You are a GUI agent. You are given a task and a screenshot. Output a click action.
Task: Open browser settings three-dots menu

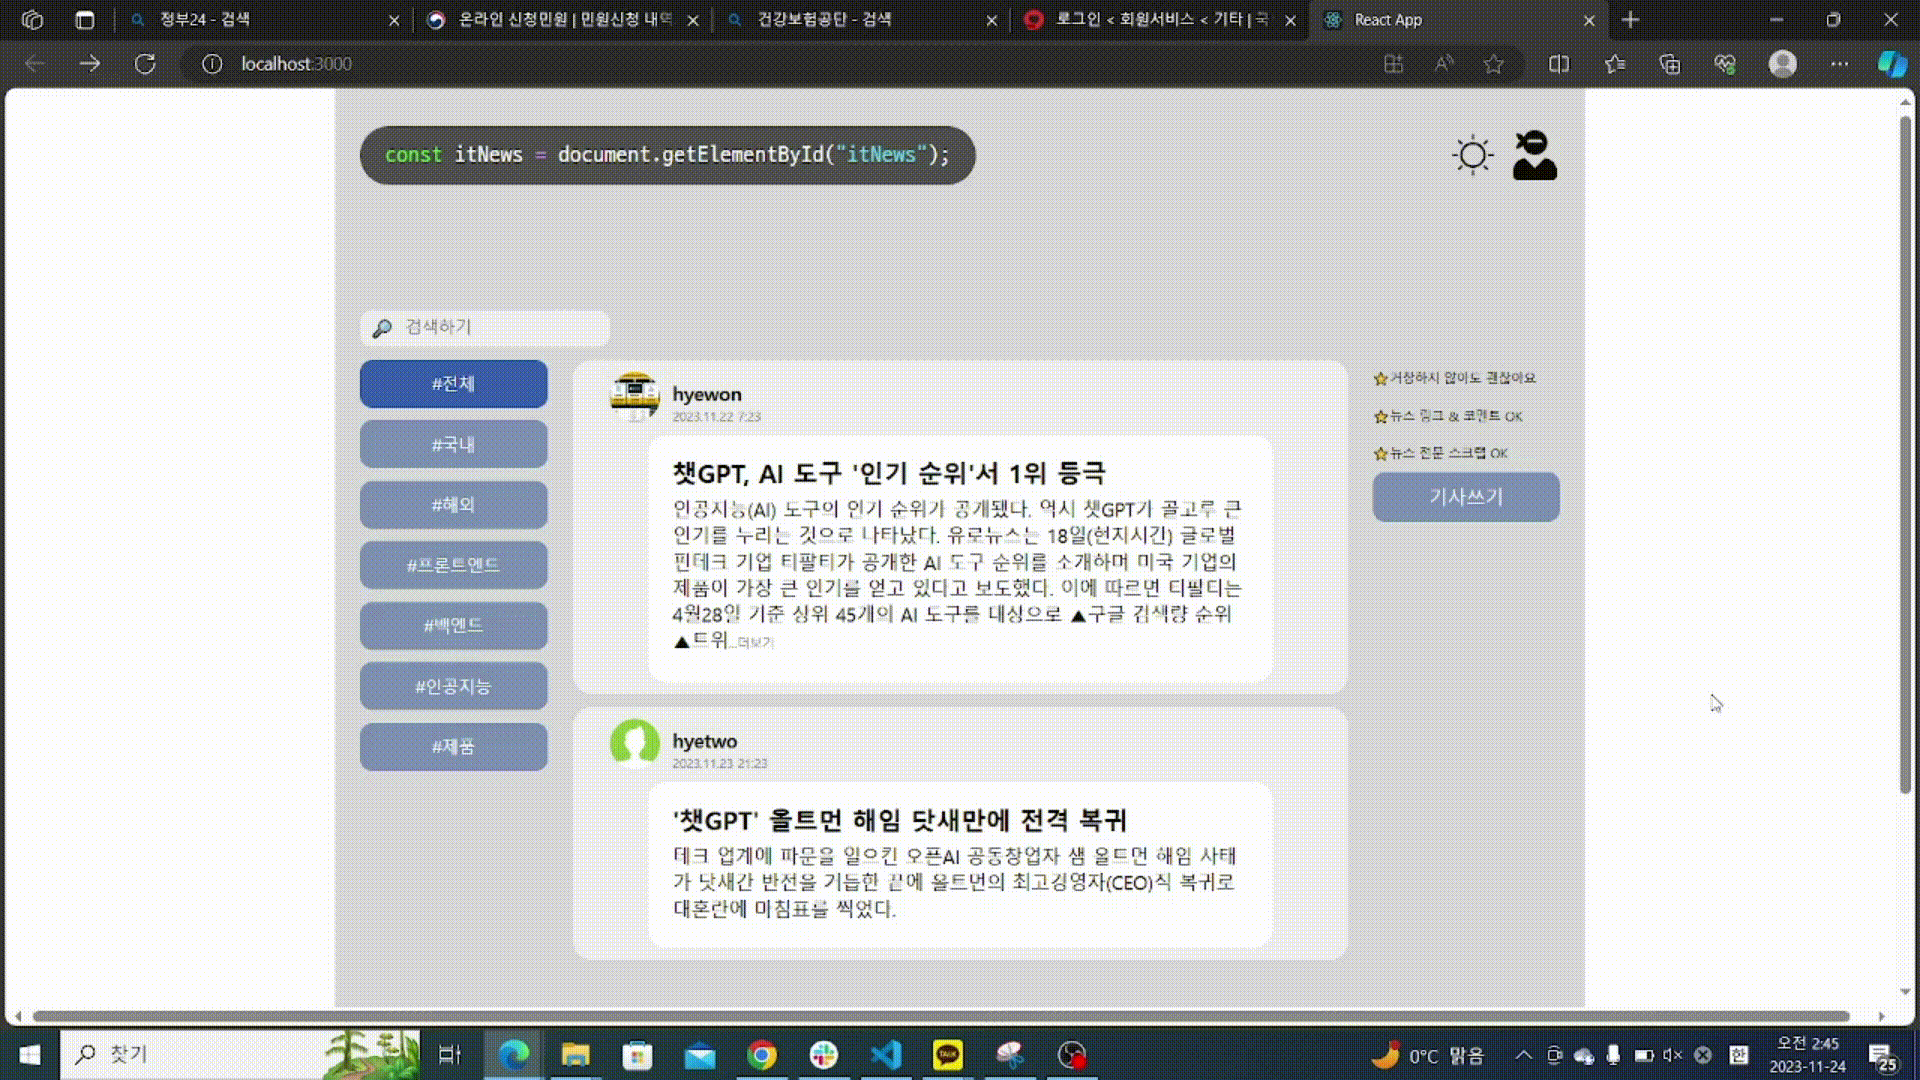[1839, 64]
